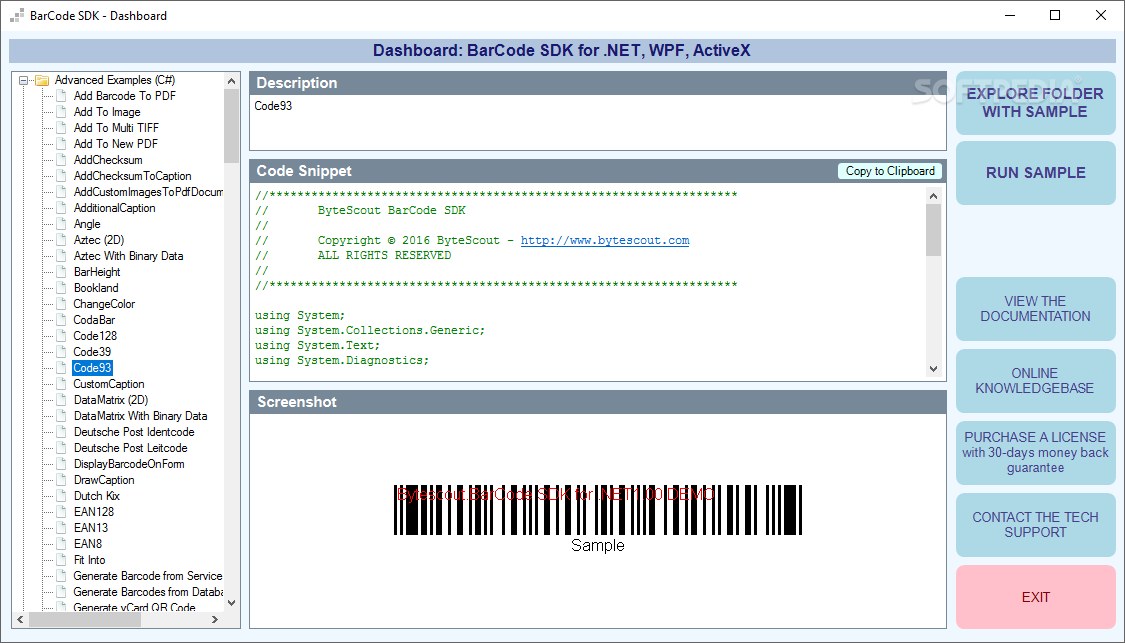The width and height of the screenshot is (1125, 643).
Task: Click the BarCode SDK app icon in title bar
Action: [x=17, y=15]
